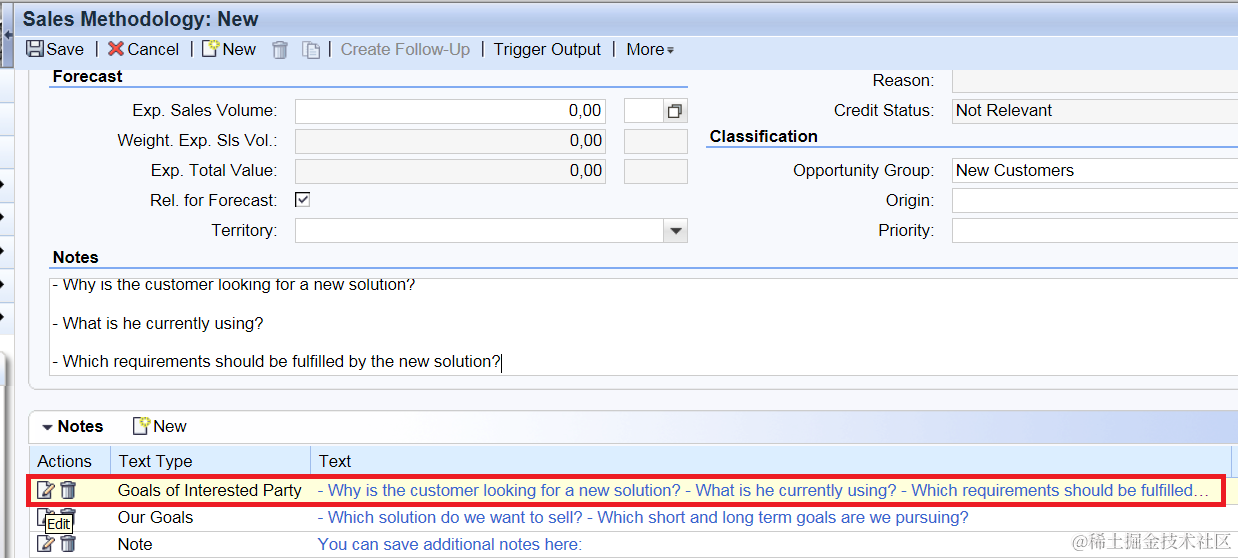Click the Priority field
Image resolution: width=1238 pixels, height=558 pixels.
pos(1094,231)
